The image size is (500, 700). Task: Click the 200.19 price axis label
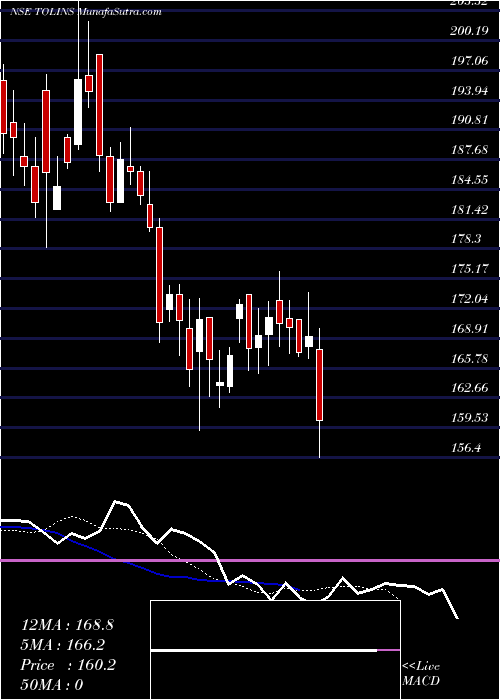point(470,30)
